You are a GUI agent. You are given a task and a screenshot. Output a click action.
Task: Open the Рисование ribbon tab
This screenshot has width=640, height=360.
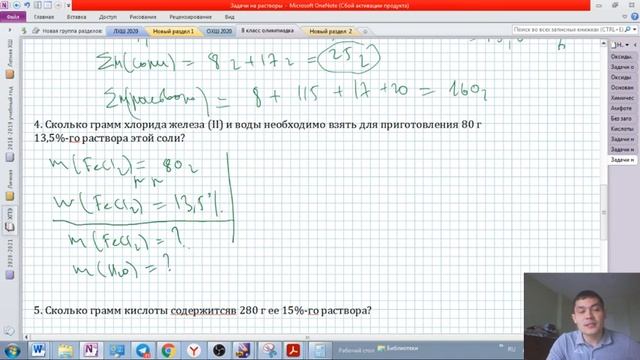click(x=143, y=17)
